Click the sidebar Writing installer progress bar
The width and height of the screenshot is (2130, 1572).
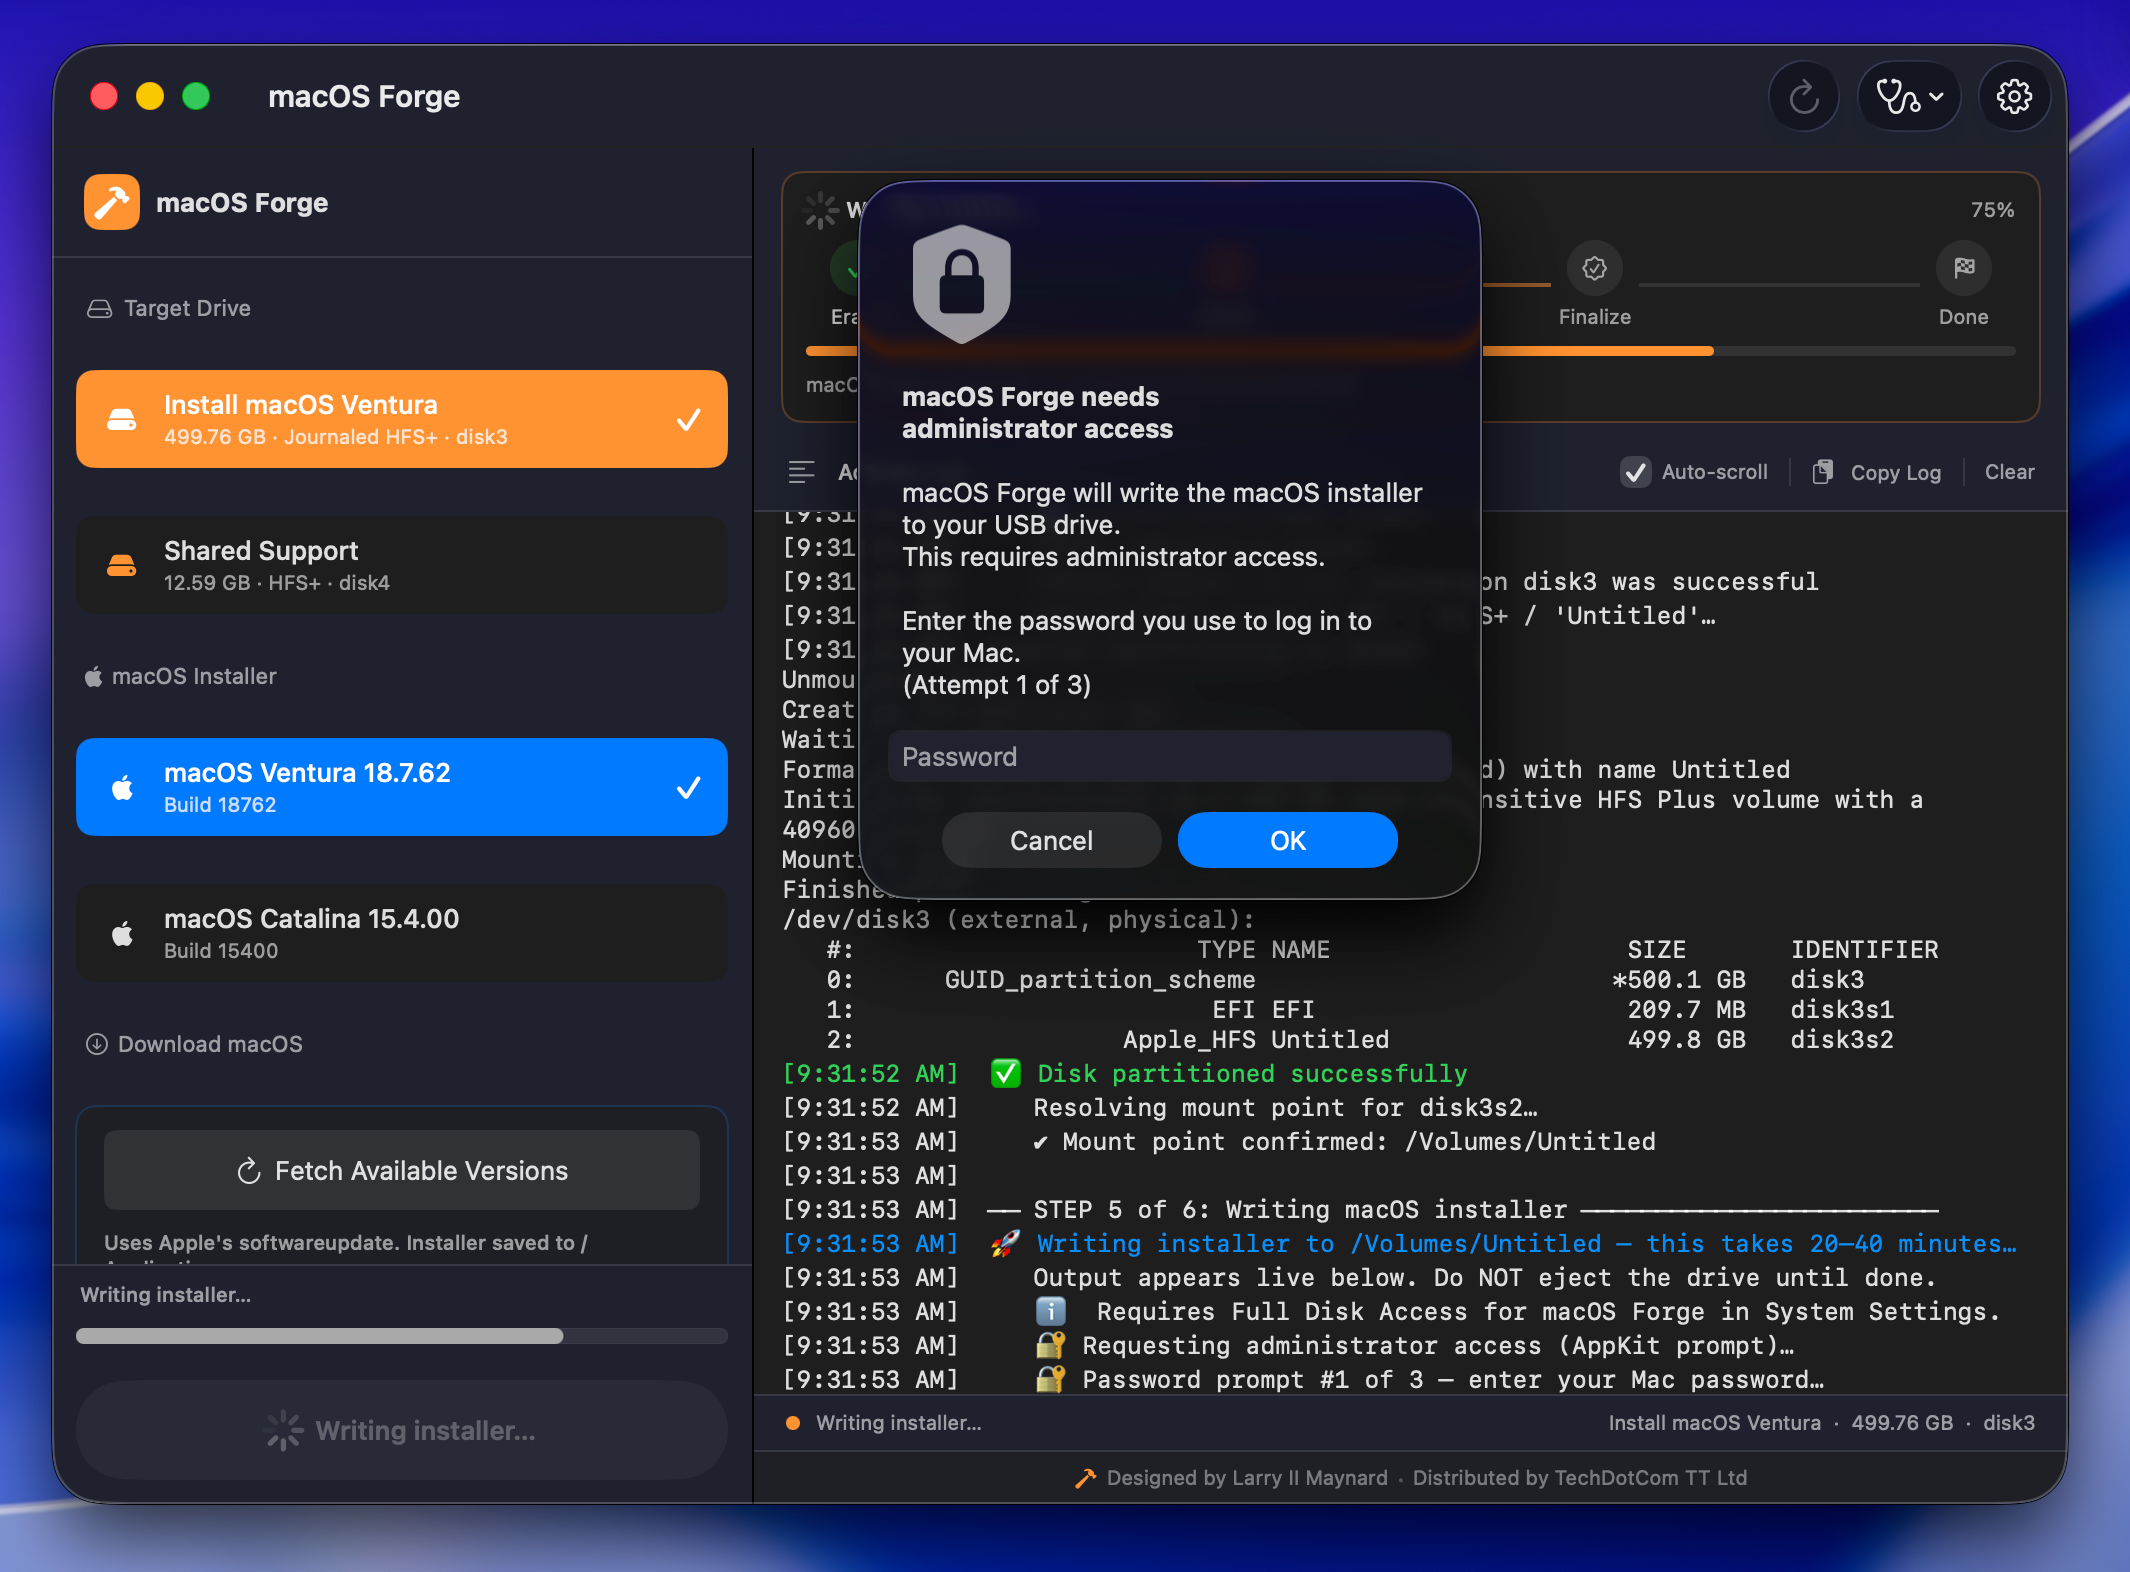pos(402,1336)
